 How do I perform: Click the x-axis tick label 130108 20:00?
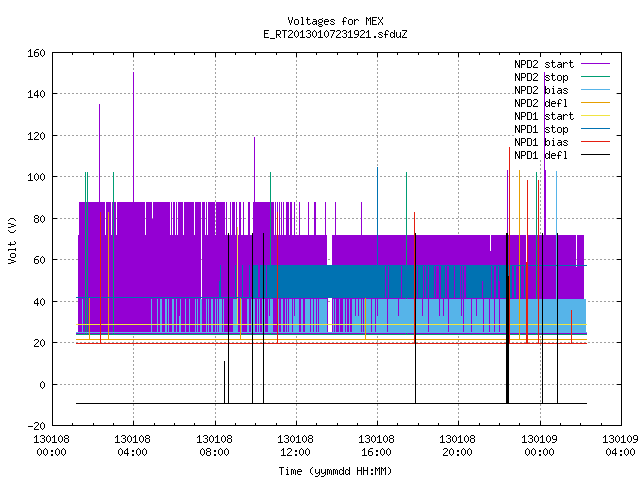[x=458, y=446]
